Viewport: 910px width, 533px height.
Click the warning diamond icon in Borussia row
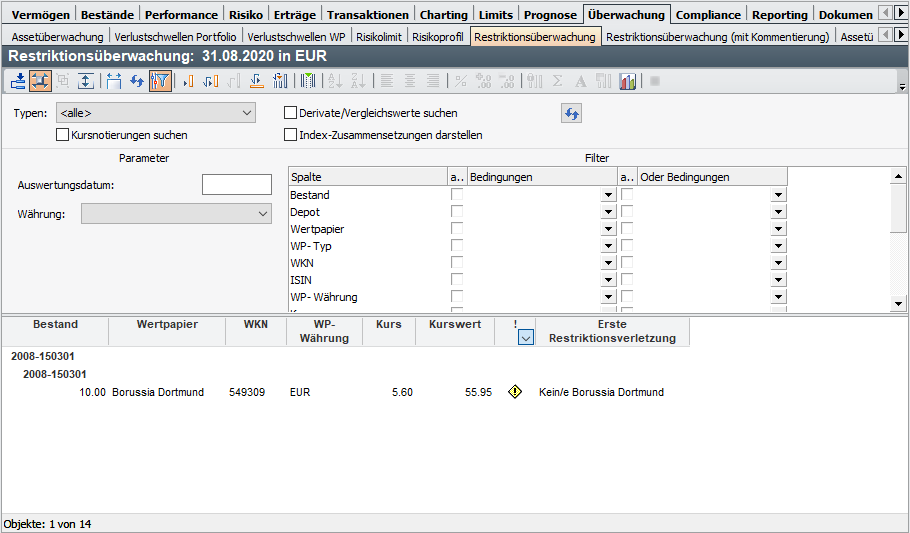(x=515, y=393)
